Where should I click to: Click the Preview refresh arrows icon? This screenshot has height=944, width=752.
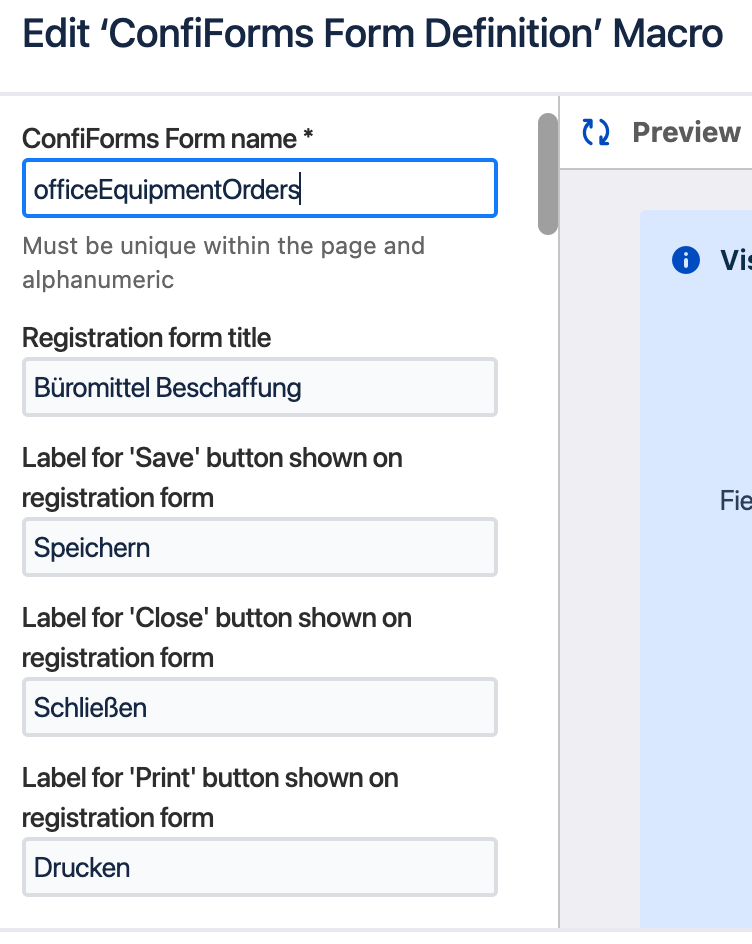point(596,132)
